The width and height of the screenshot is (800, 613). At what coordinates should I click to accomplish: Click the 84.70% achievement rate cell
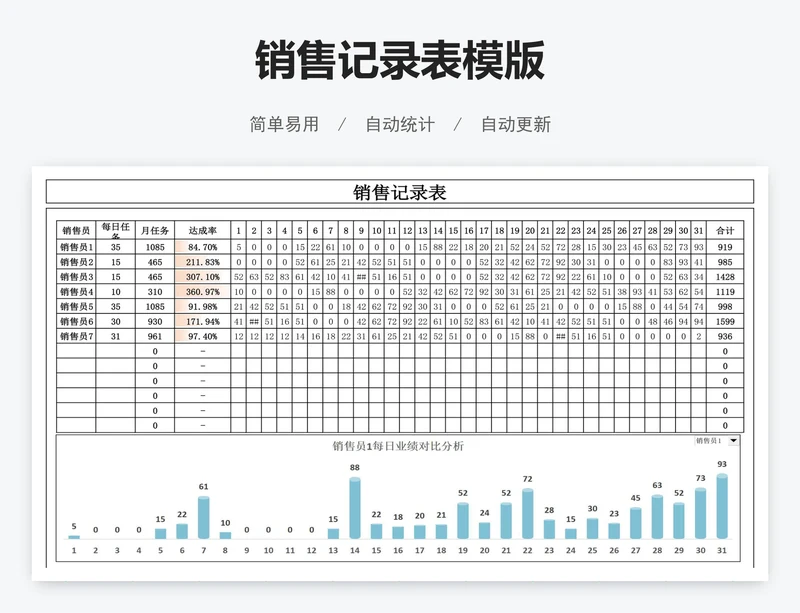pyautogui.click(x=203, y=247)
